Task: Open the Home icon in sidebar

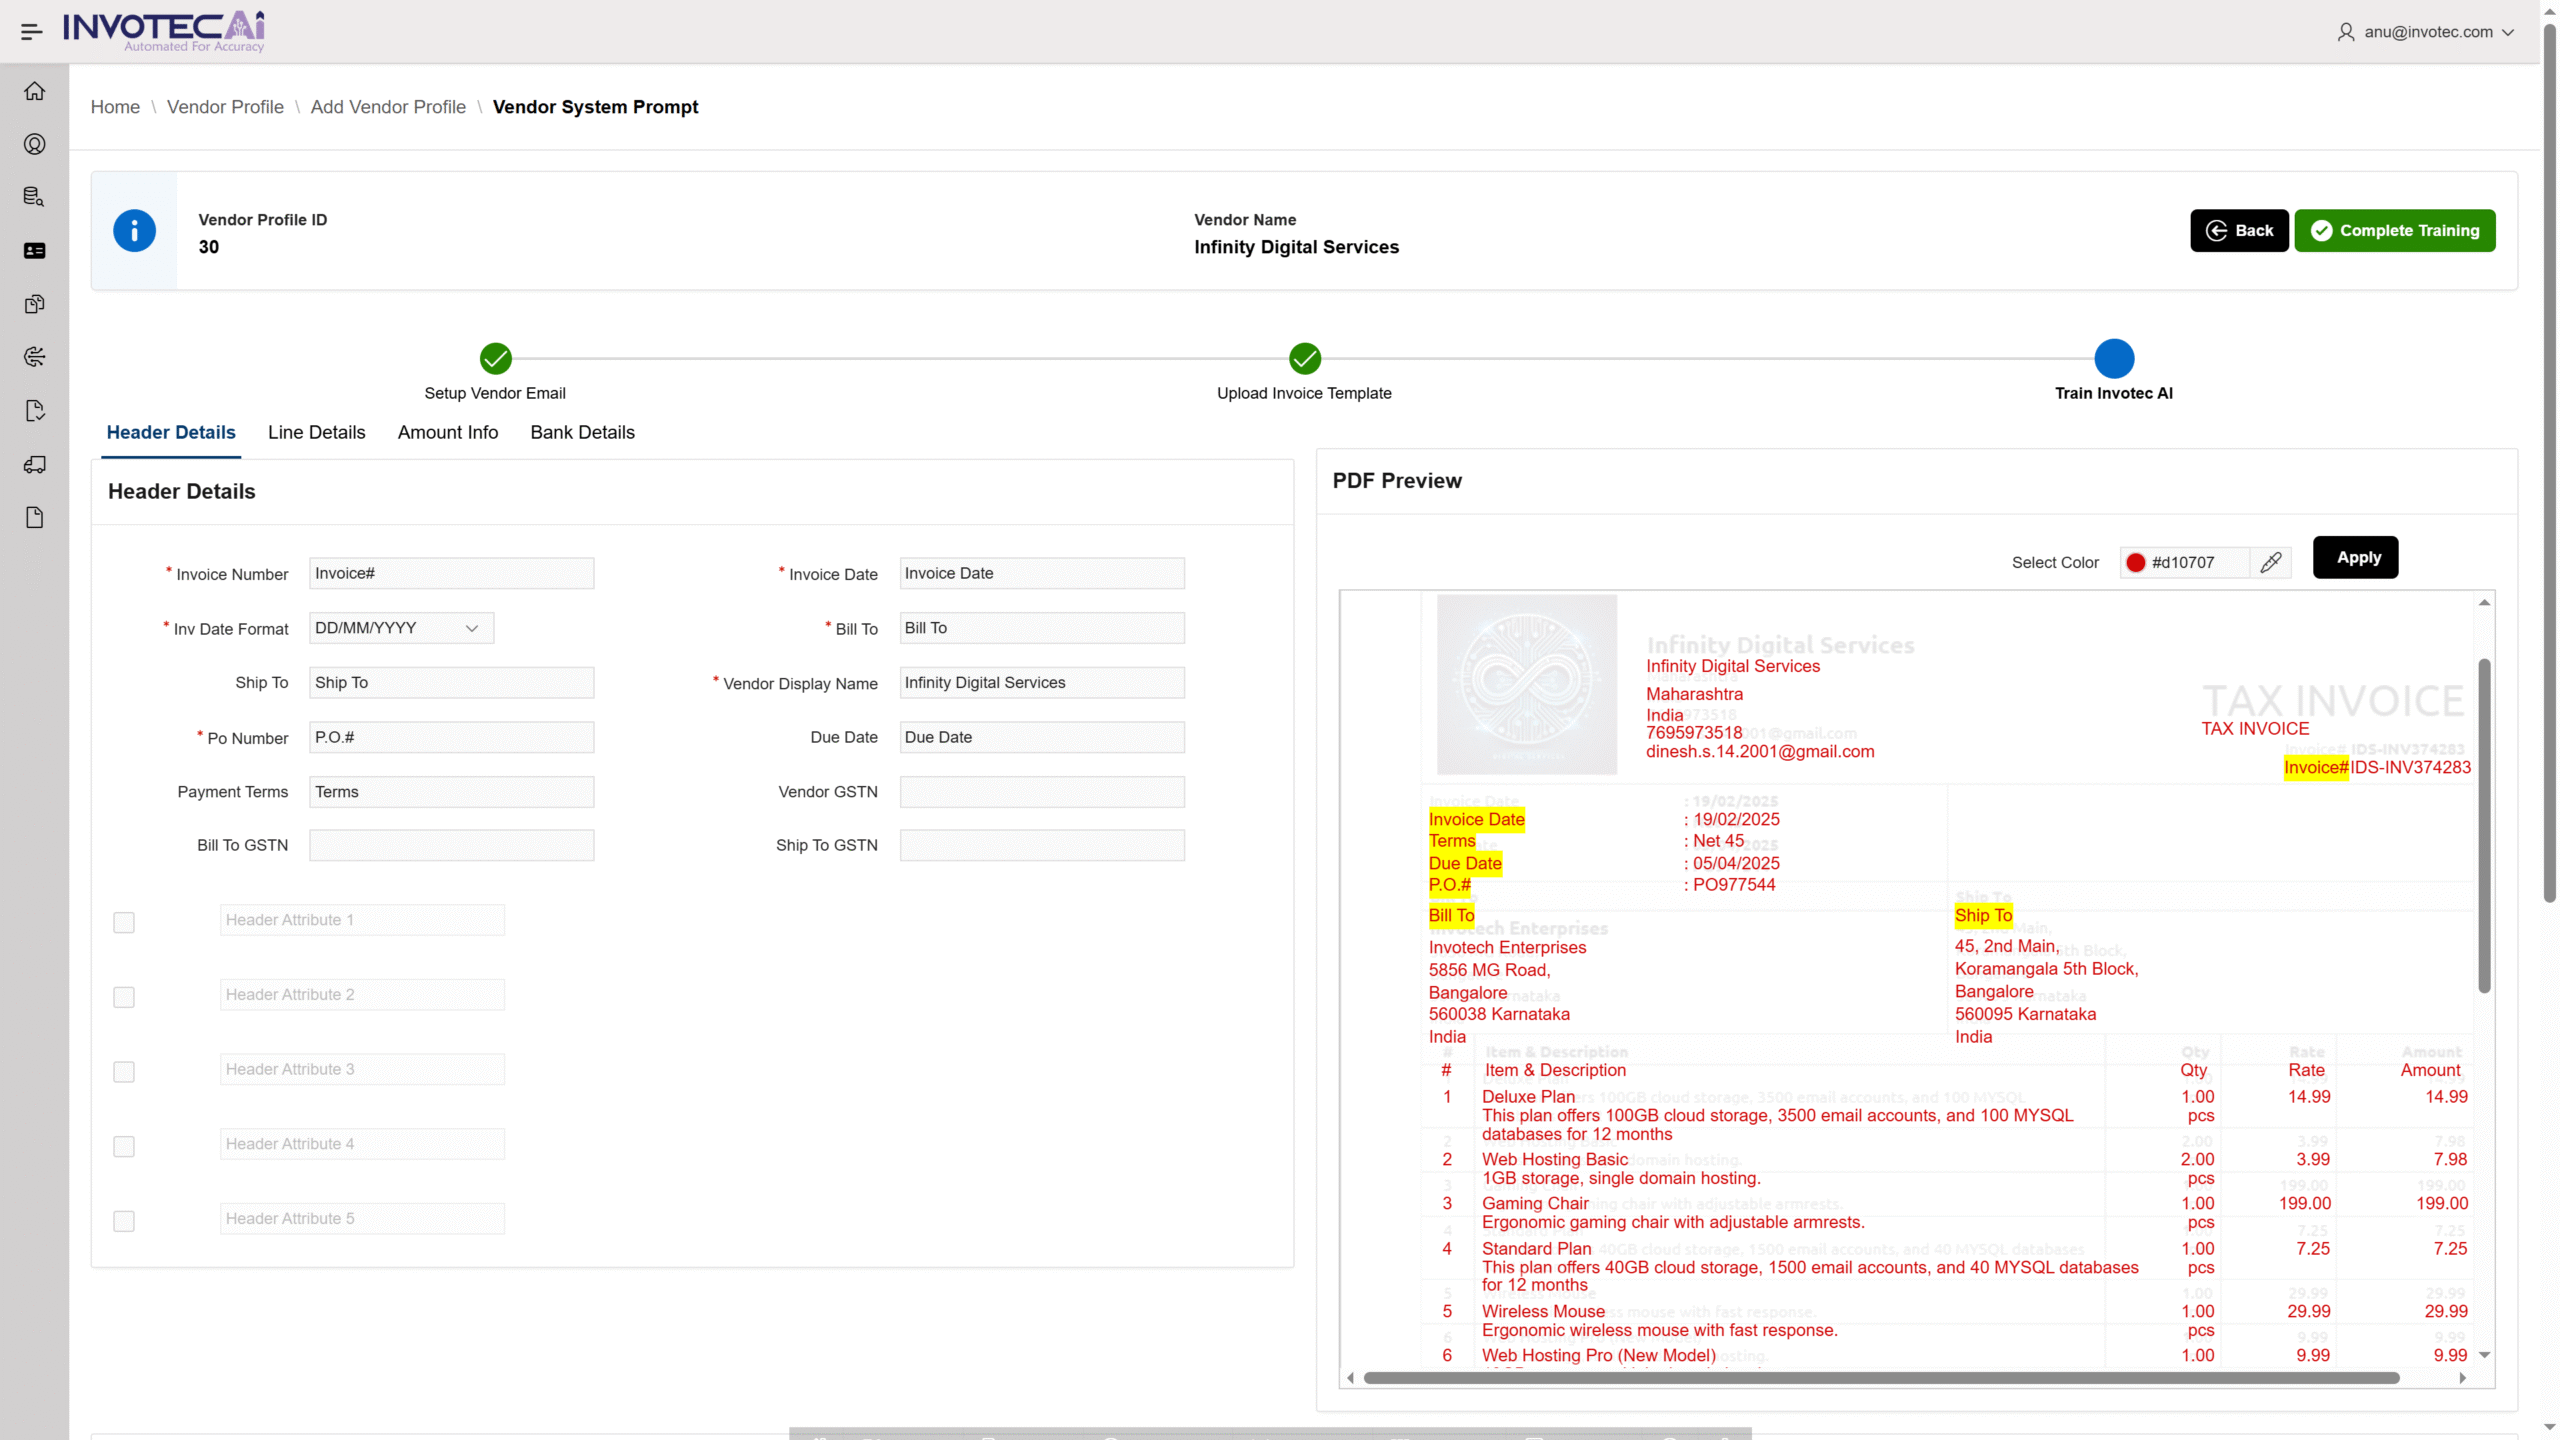Action: pos(35,91)
